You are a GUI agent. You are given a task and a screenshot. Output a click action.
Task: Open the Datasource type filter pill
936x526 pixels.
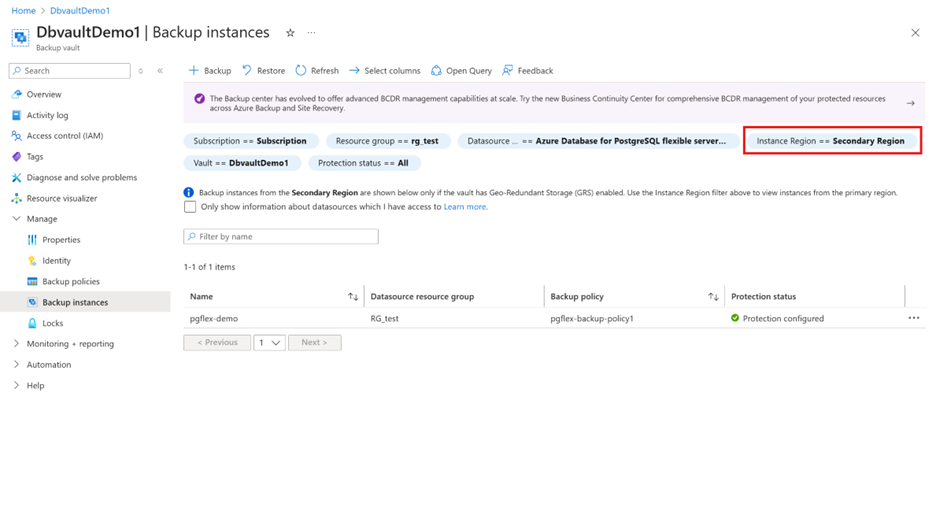pyautogui.click(x=597, y=141)
